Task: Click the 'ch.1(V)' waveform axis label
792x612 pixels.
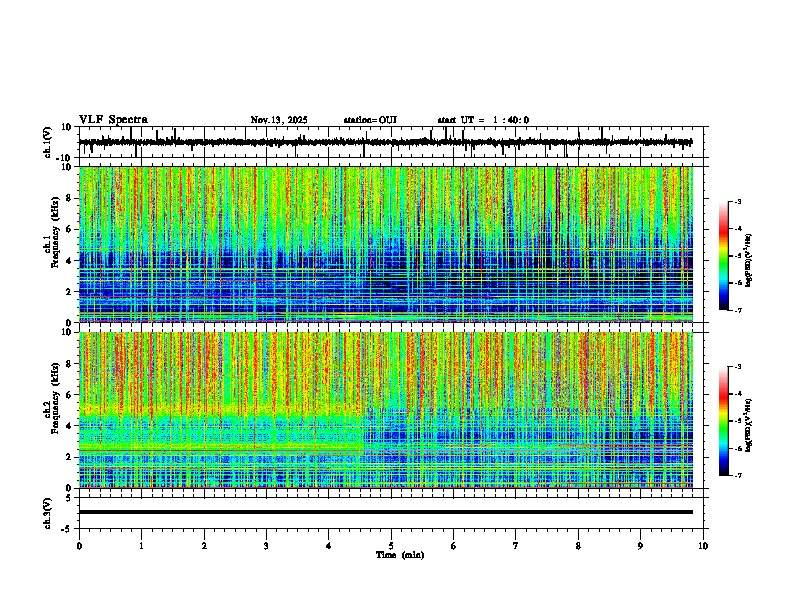Action: coord(48,142)
